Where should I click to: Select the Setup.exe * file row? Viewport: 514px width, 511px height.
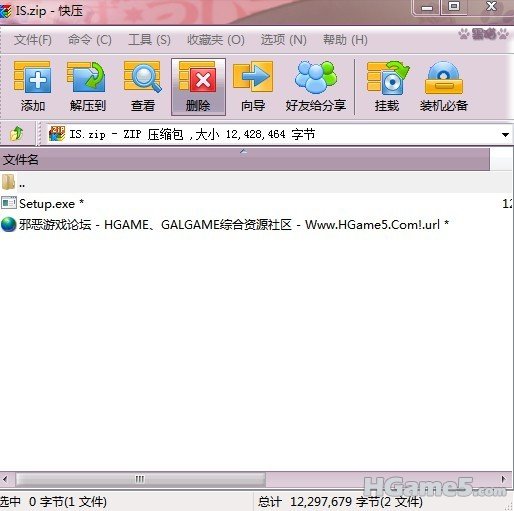pos(256,203)
